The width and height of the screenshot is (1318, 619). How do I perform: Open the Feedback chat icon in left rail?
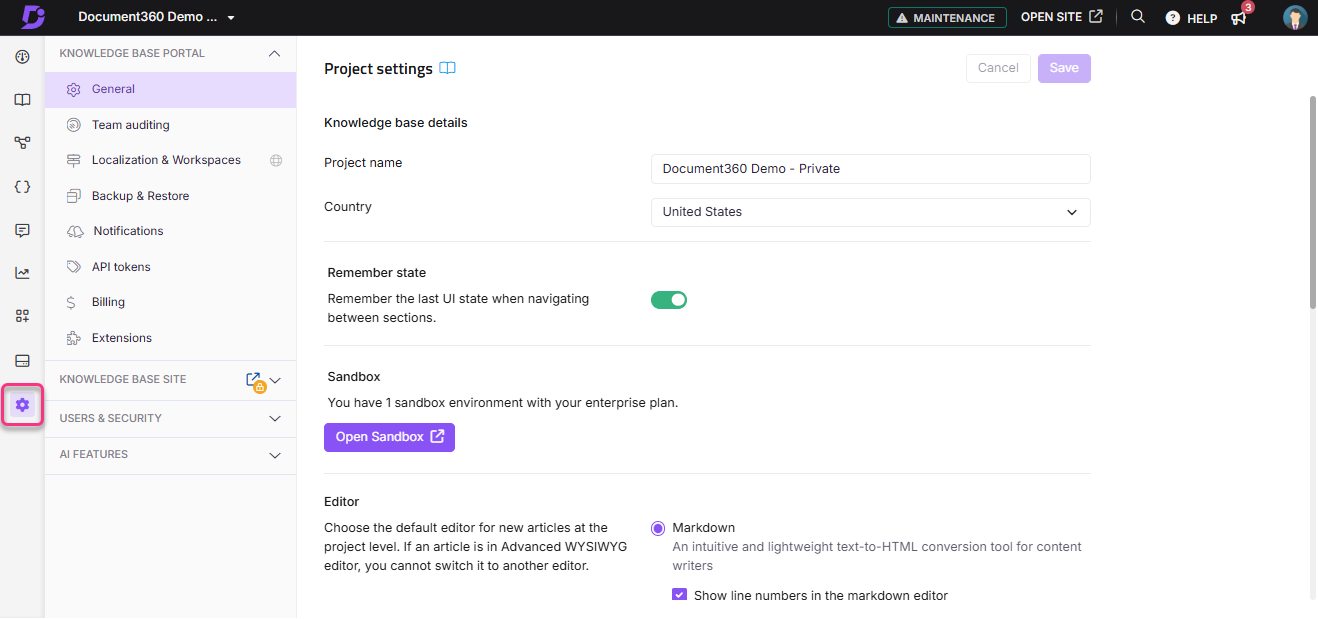(x=22, y=230)
